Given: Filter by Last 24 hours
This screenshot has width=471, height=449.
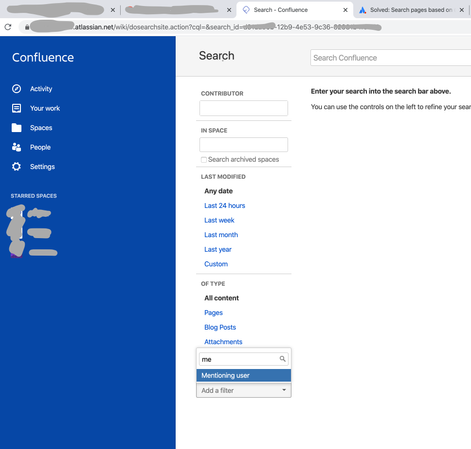Looking at the screenshot, I should coord(225,206).
